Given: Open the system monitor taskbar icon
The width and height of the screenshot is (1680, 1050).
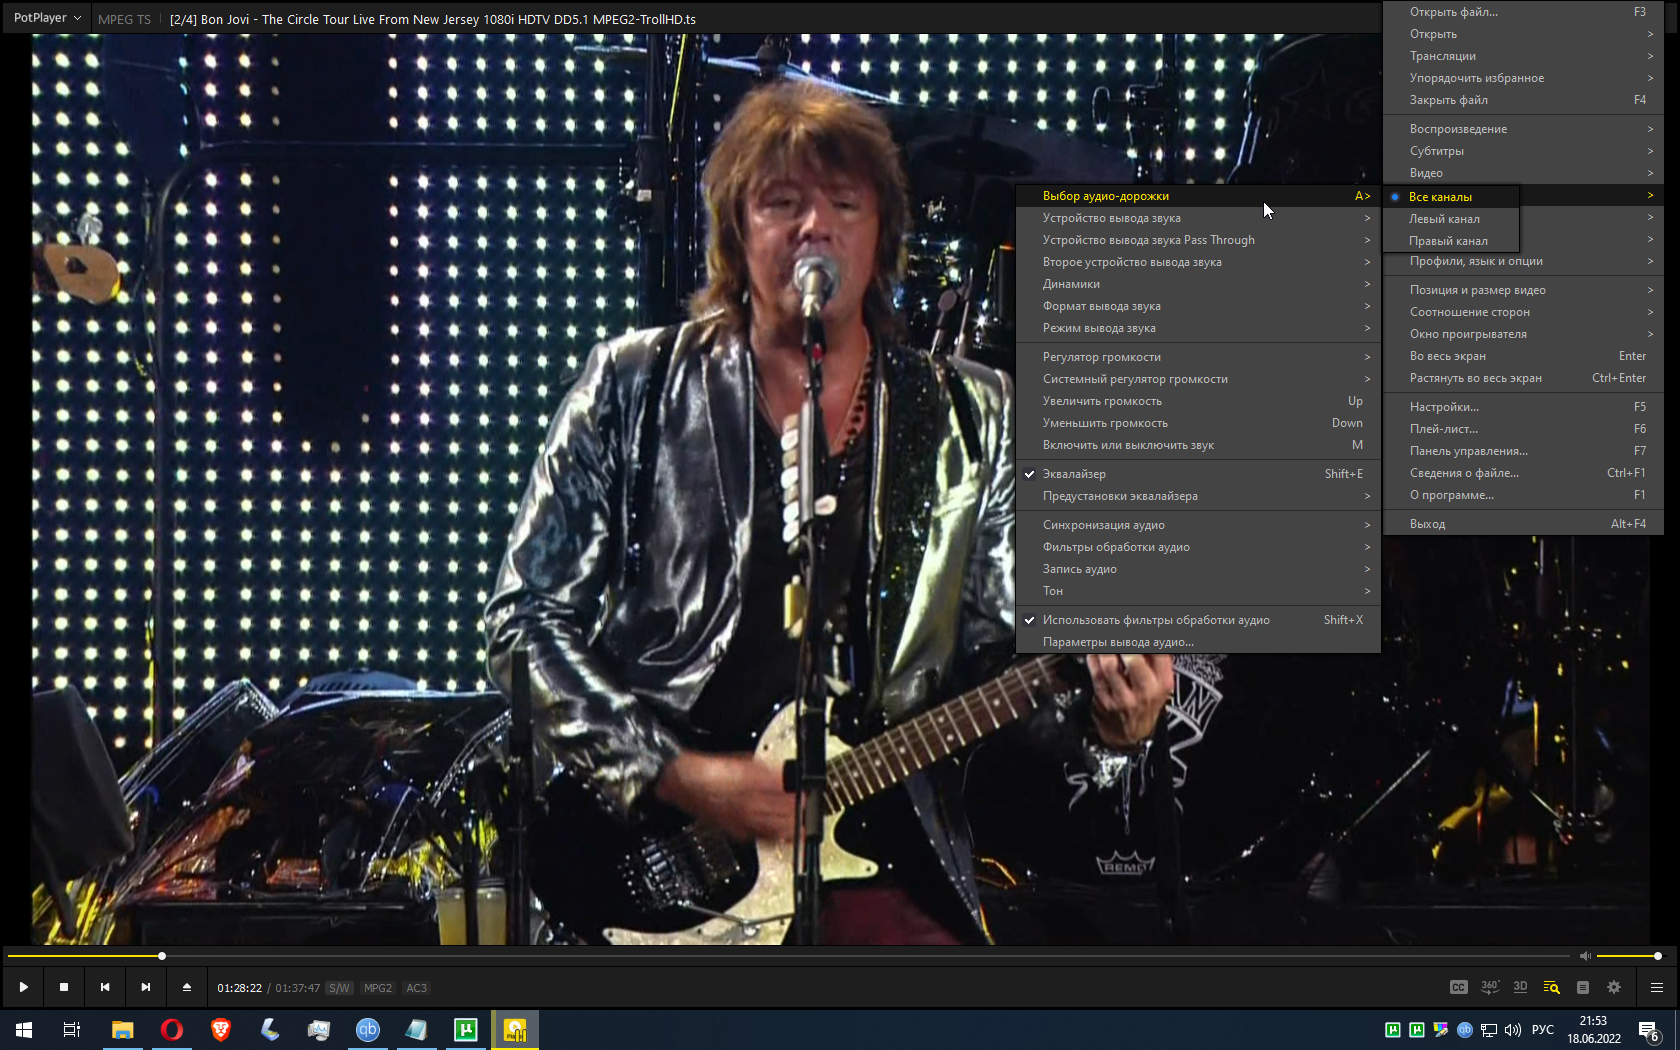Looking at the screenshot, I should pyautogui.click(x=319, y=1029).
